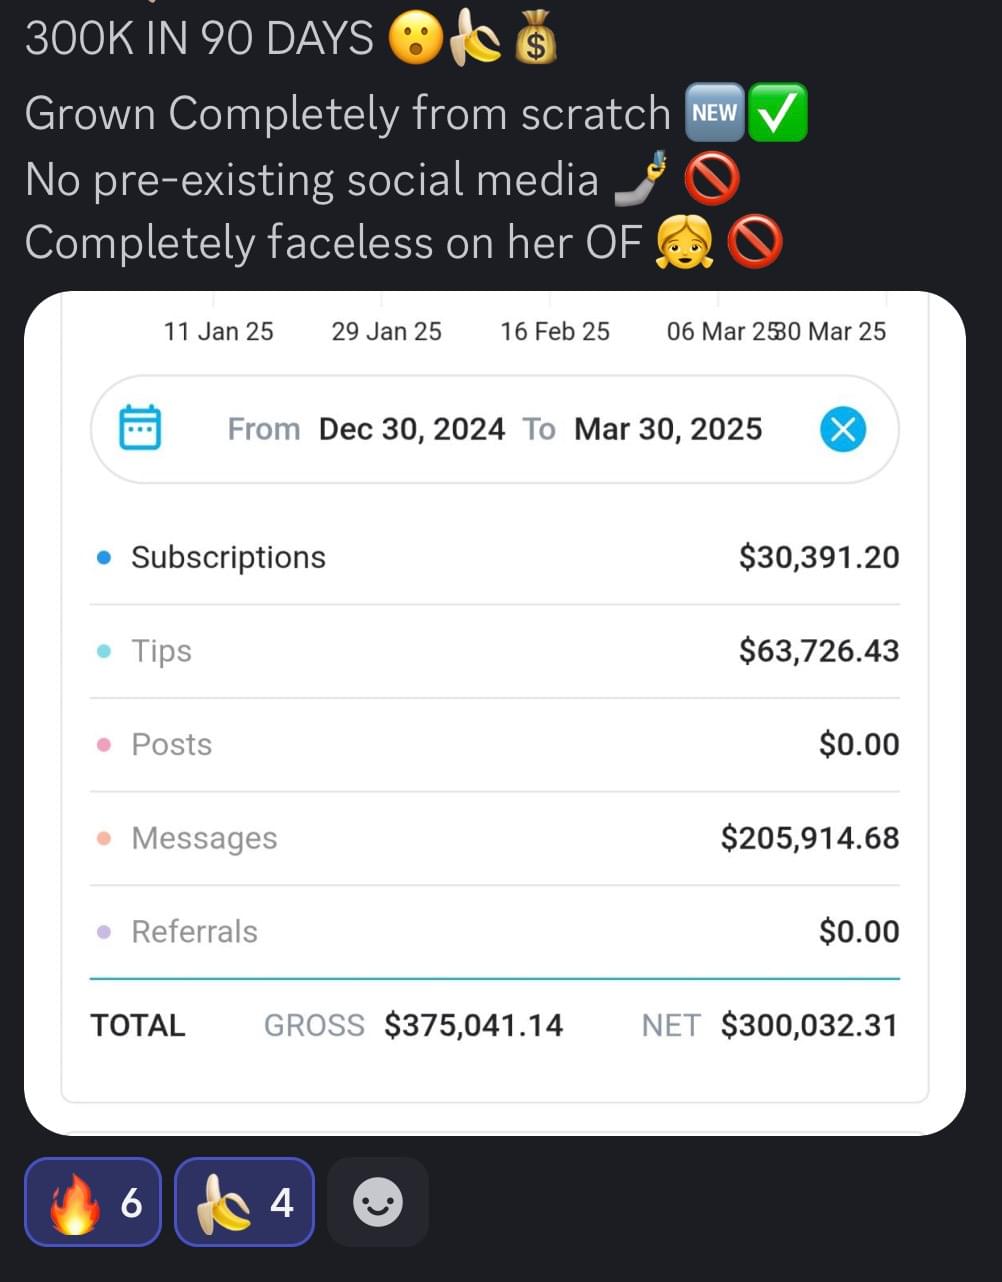Select the Tips earnings row

495,651
